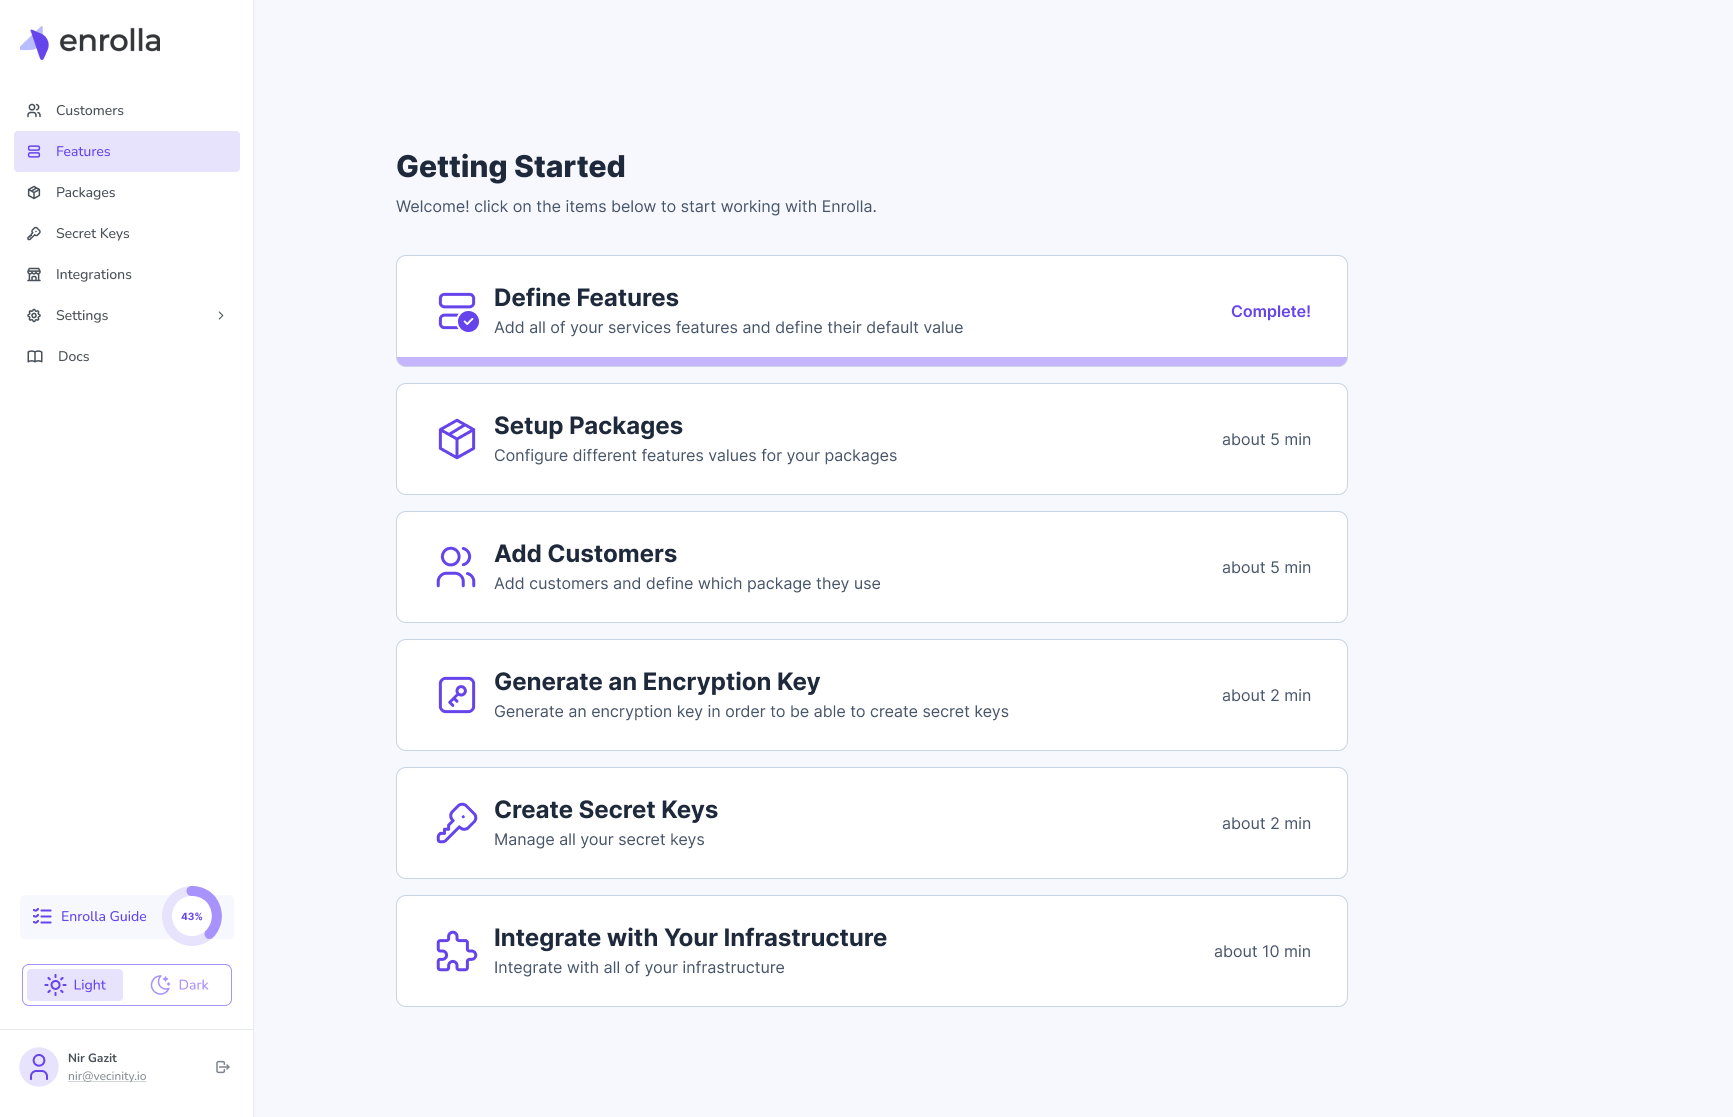Click the Generate an Encryption Key icon
This screenshot has height=1117, width=1733.
coord(457,695)
